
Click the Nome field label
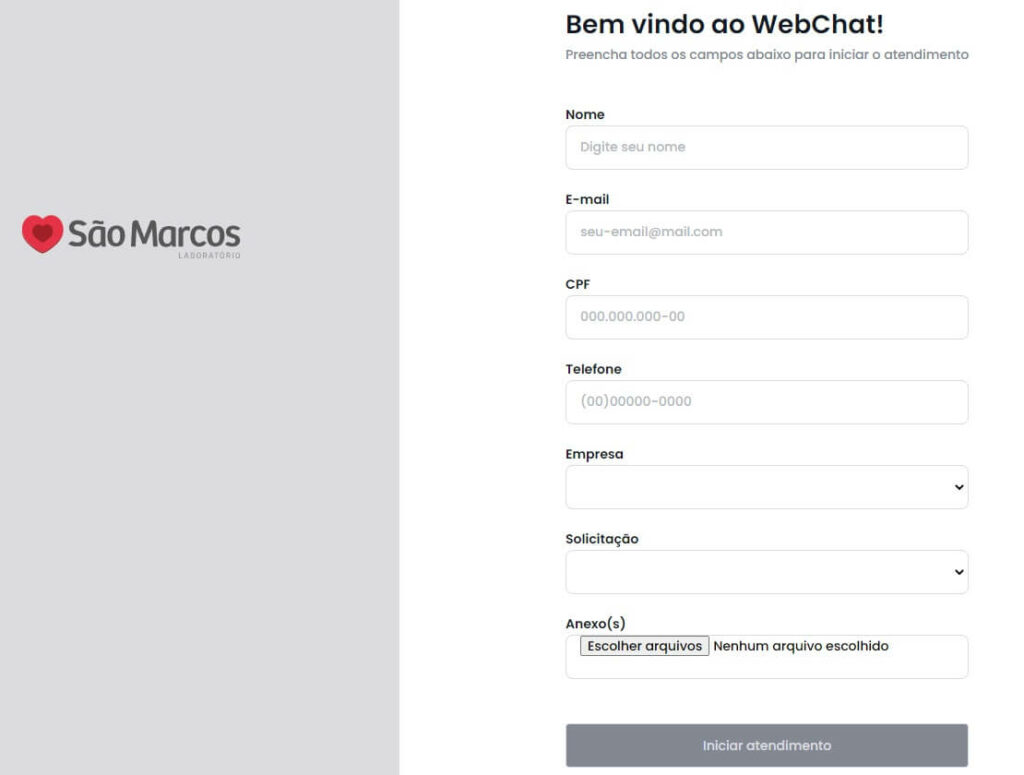click(x=585, y=114)
